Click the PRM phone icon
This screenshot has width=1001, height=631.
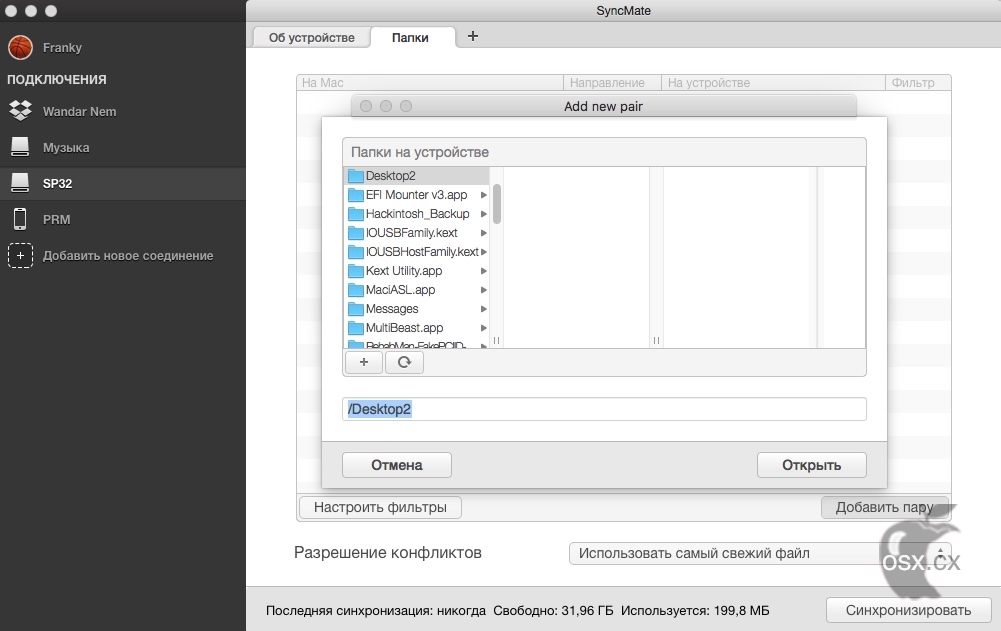tap(20, 219)
